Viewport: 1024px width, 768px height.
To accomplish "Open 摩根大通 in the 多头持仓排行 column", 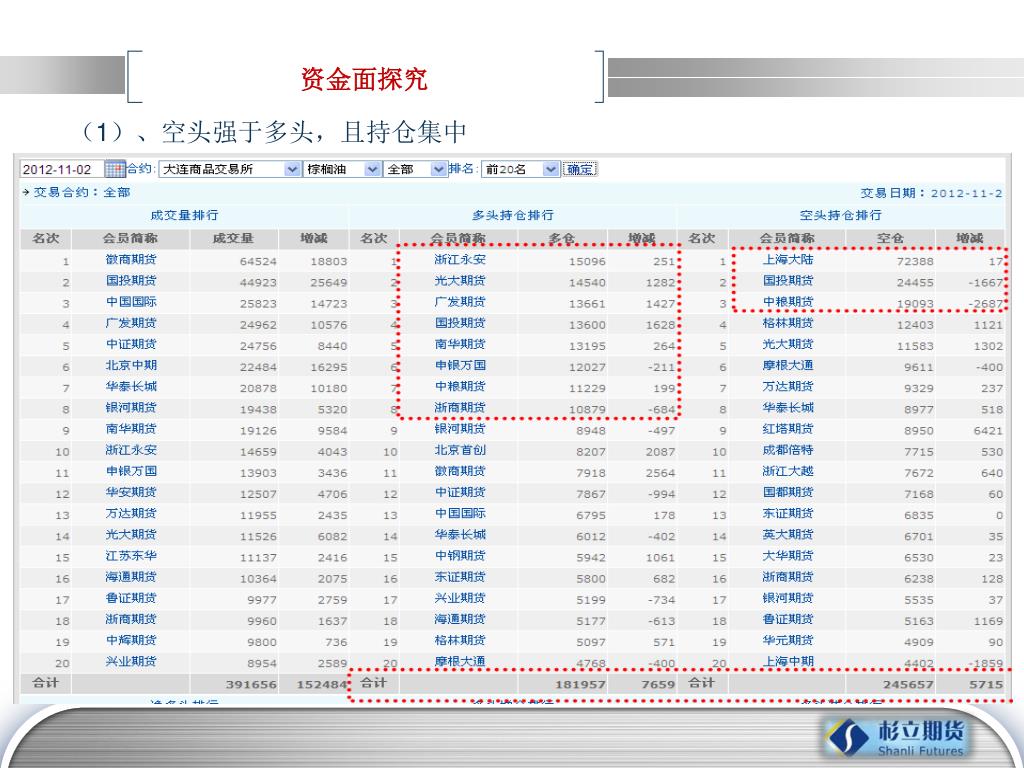I will [x=460, y=662].
